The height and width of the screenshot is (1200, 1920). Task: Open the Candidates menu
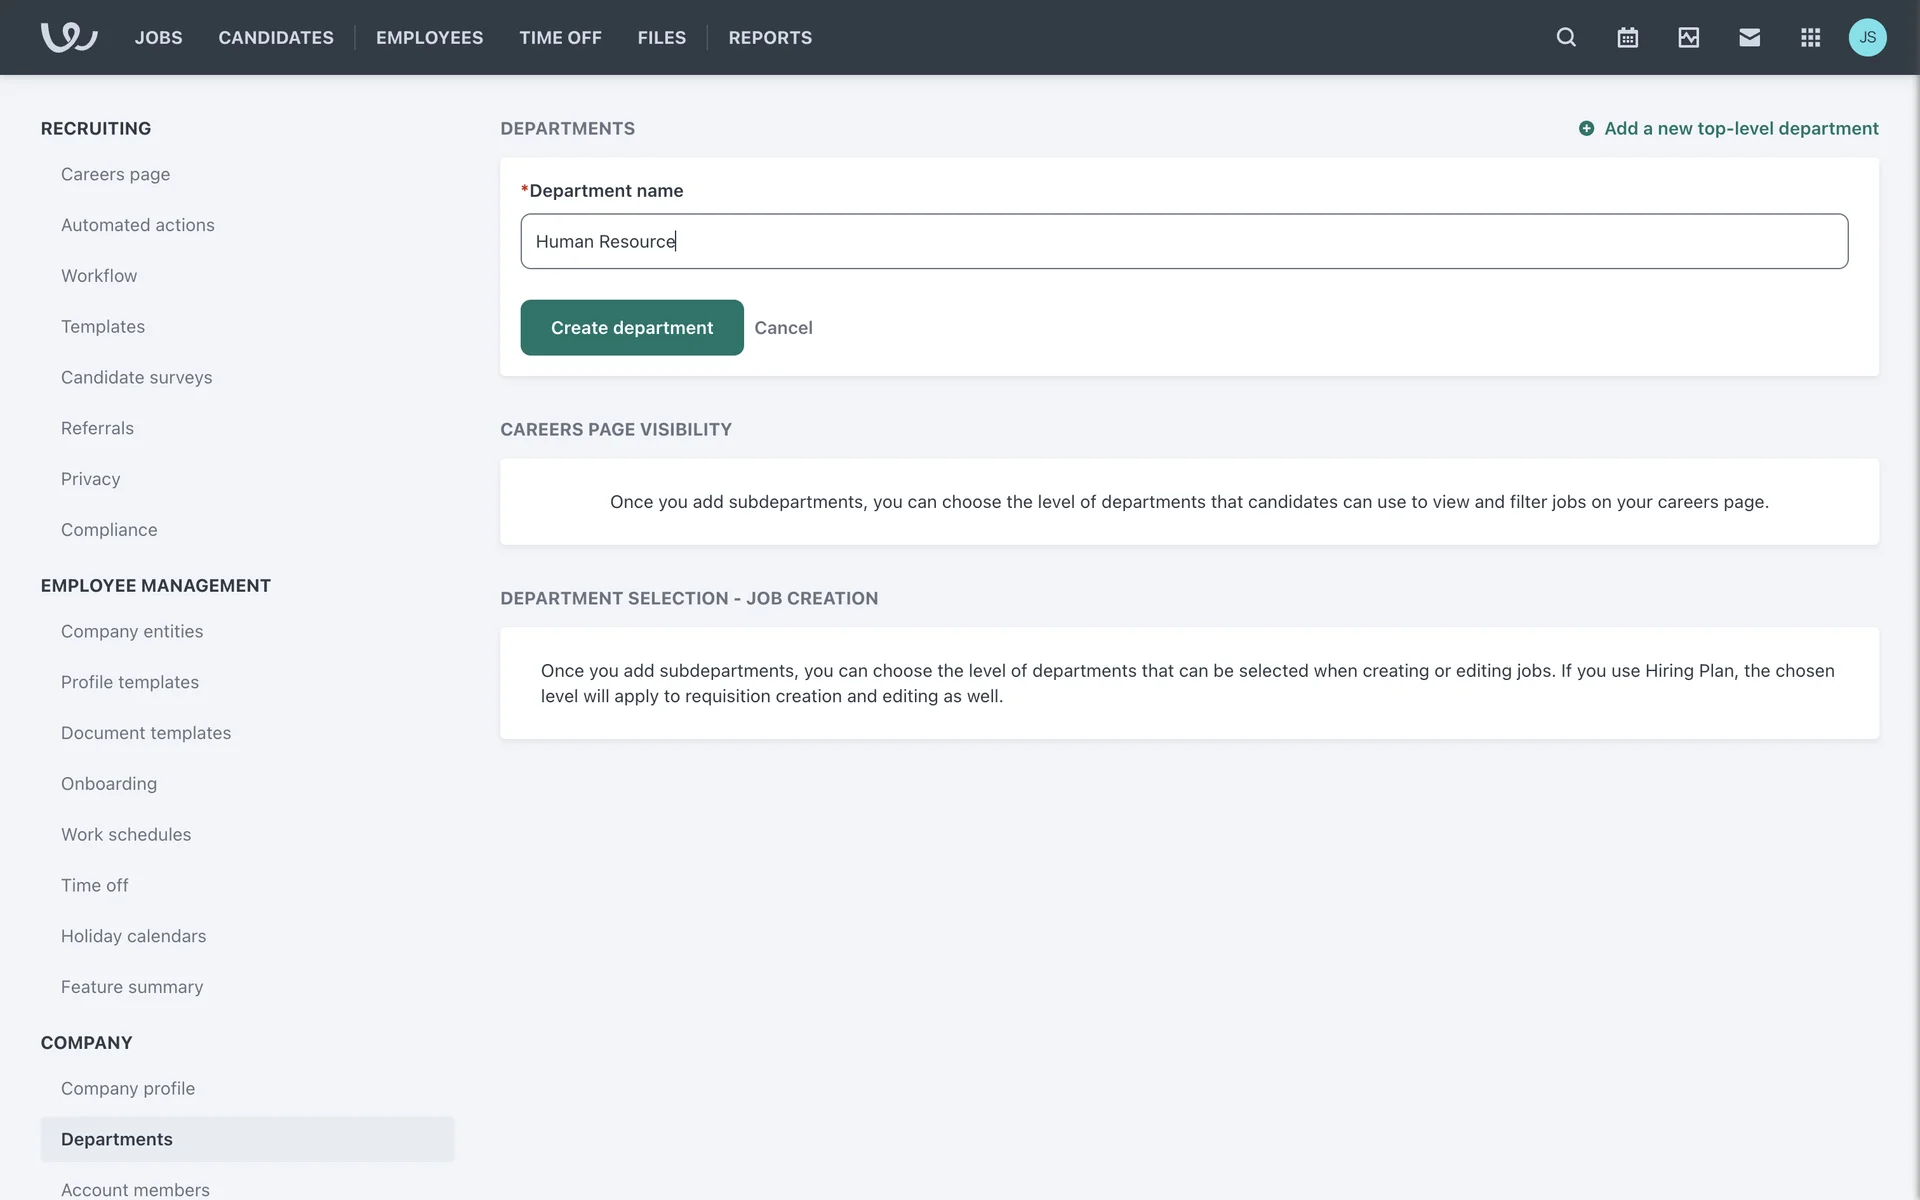pyautogui.click(x=276, y=37)
